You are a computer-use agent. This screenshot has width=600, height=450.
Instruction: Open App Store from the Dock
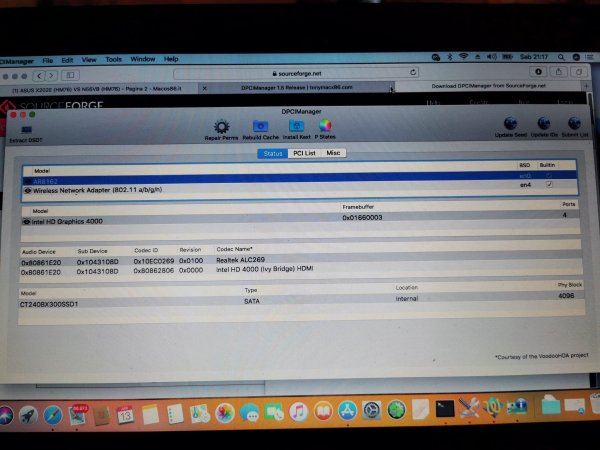(x=347, y=411)
